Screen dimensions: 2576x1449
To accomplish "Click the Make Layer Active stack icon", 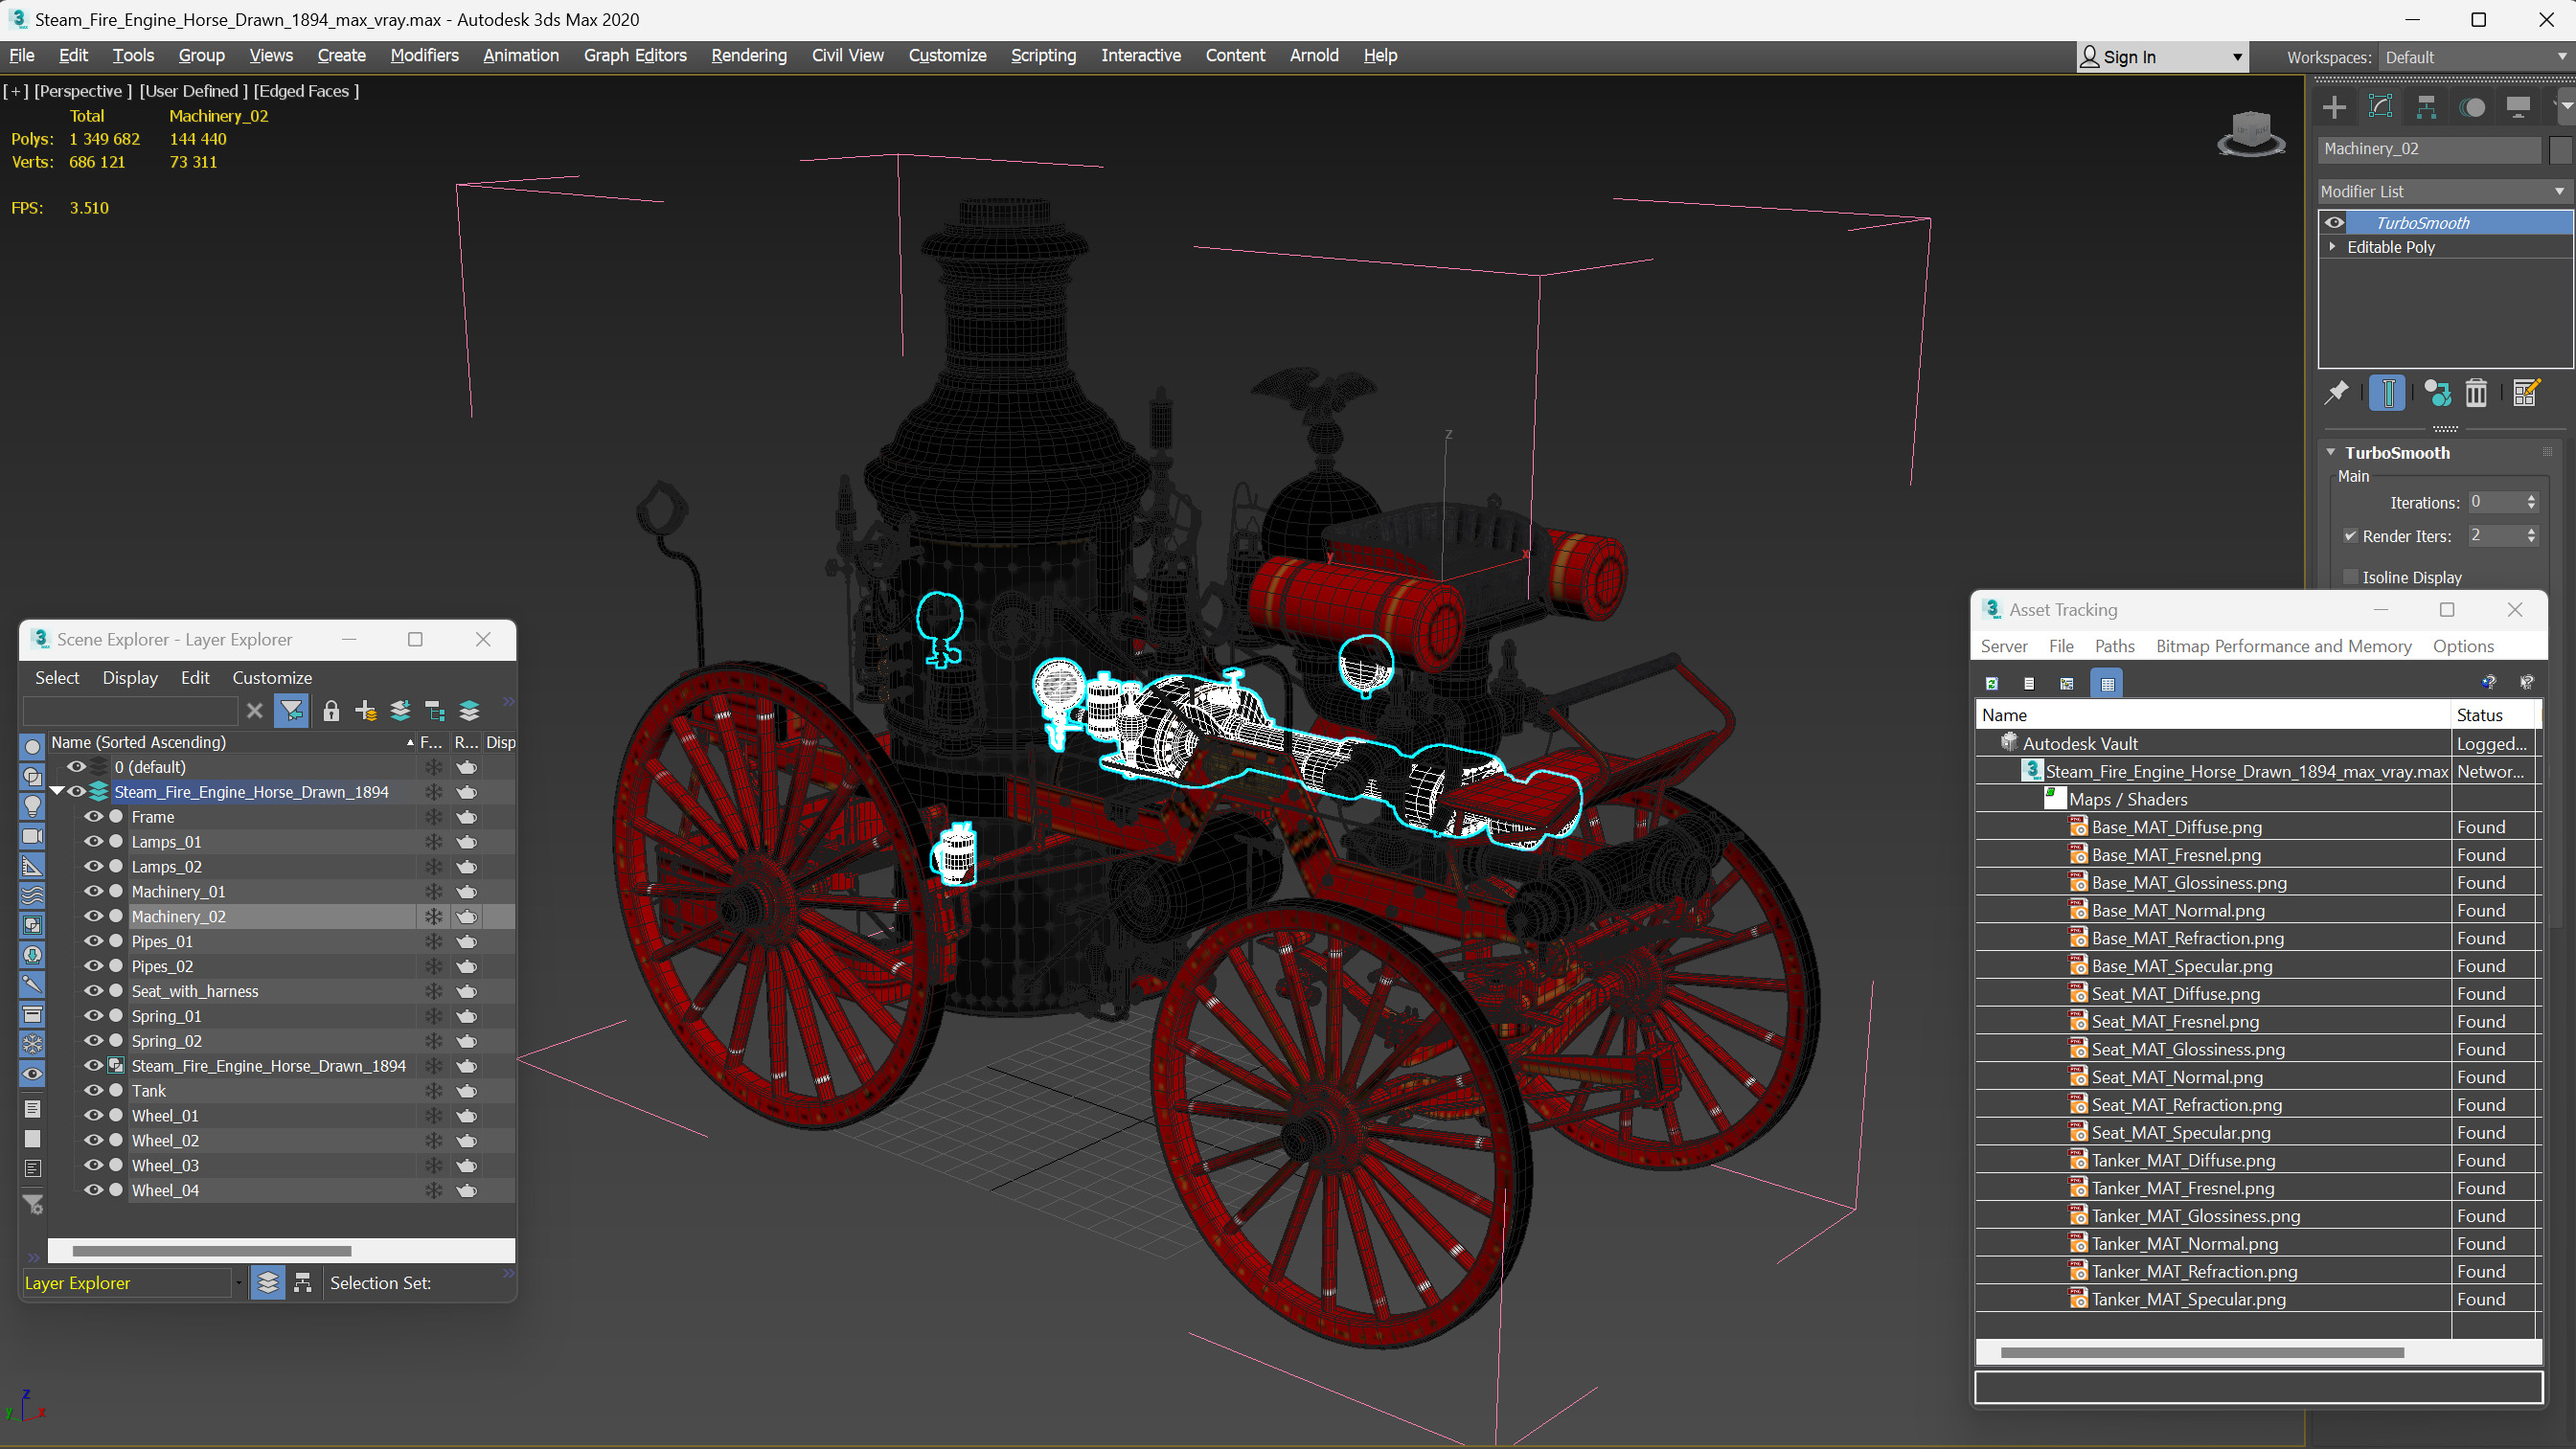I will [469, 711].
